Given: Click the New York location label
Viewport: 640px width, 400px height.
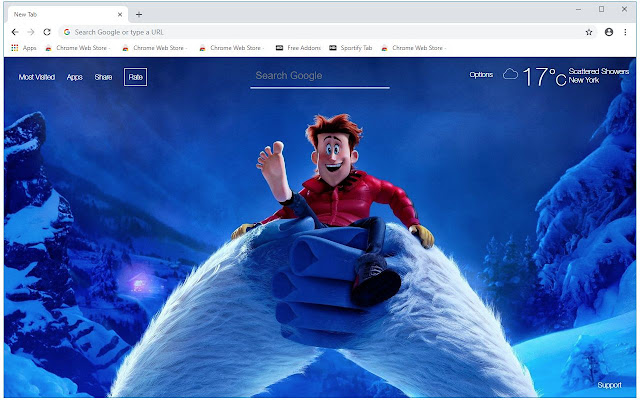Looking at the screenshot, I should [x=584, y=80].
